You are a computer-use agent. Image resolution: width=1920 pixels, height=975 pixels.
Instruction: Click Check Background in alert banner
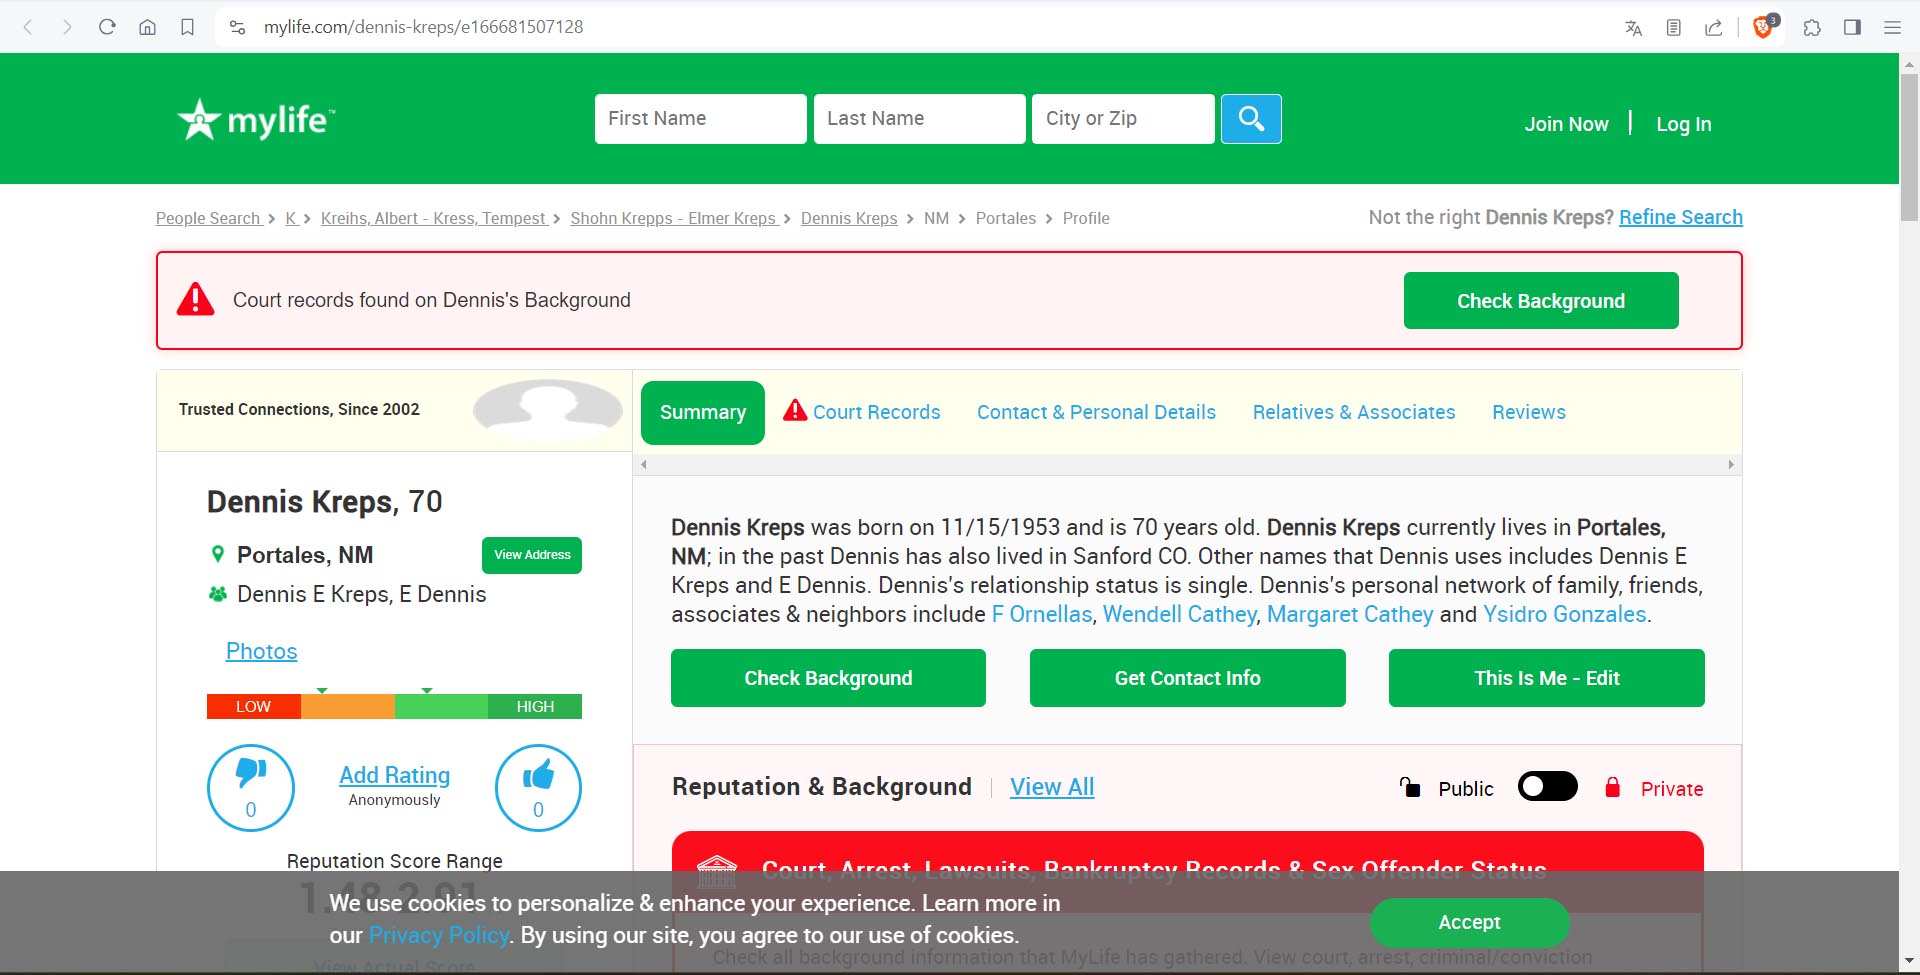point(1541,301)
